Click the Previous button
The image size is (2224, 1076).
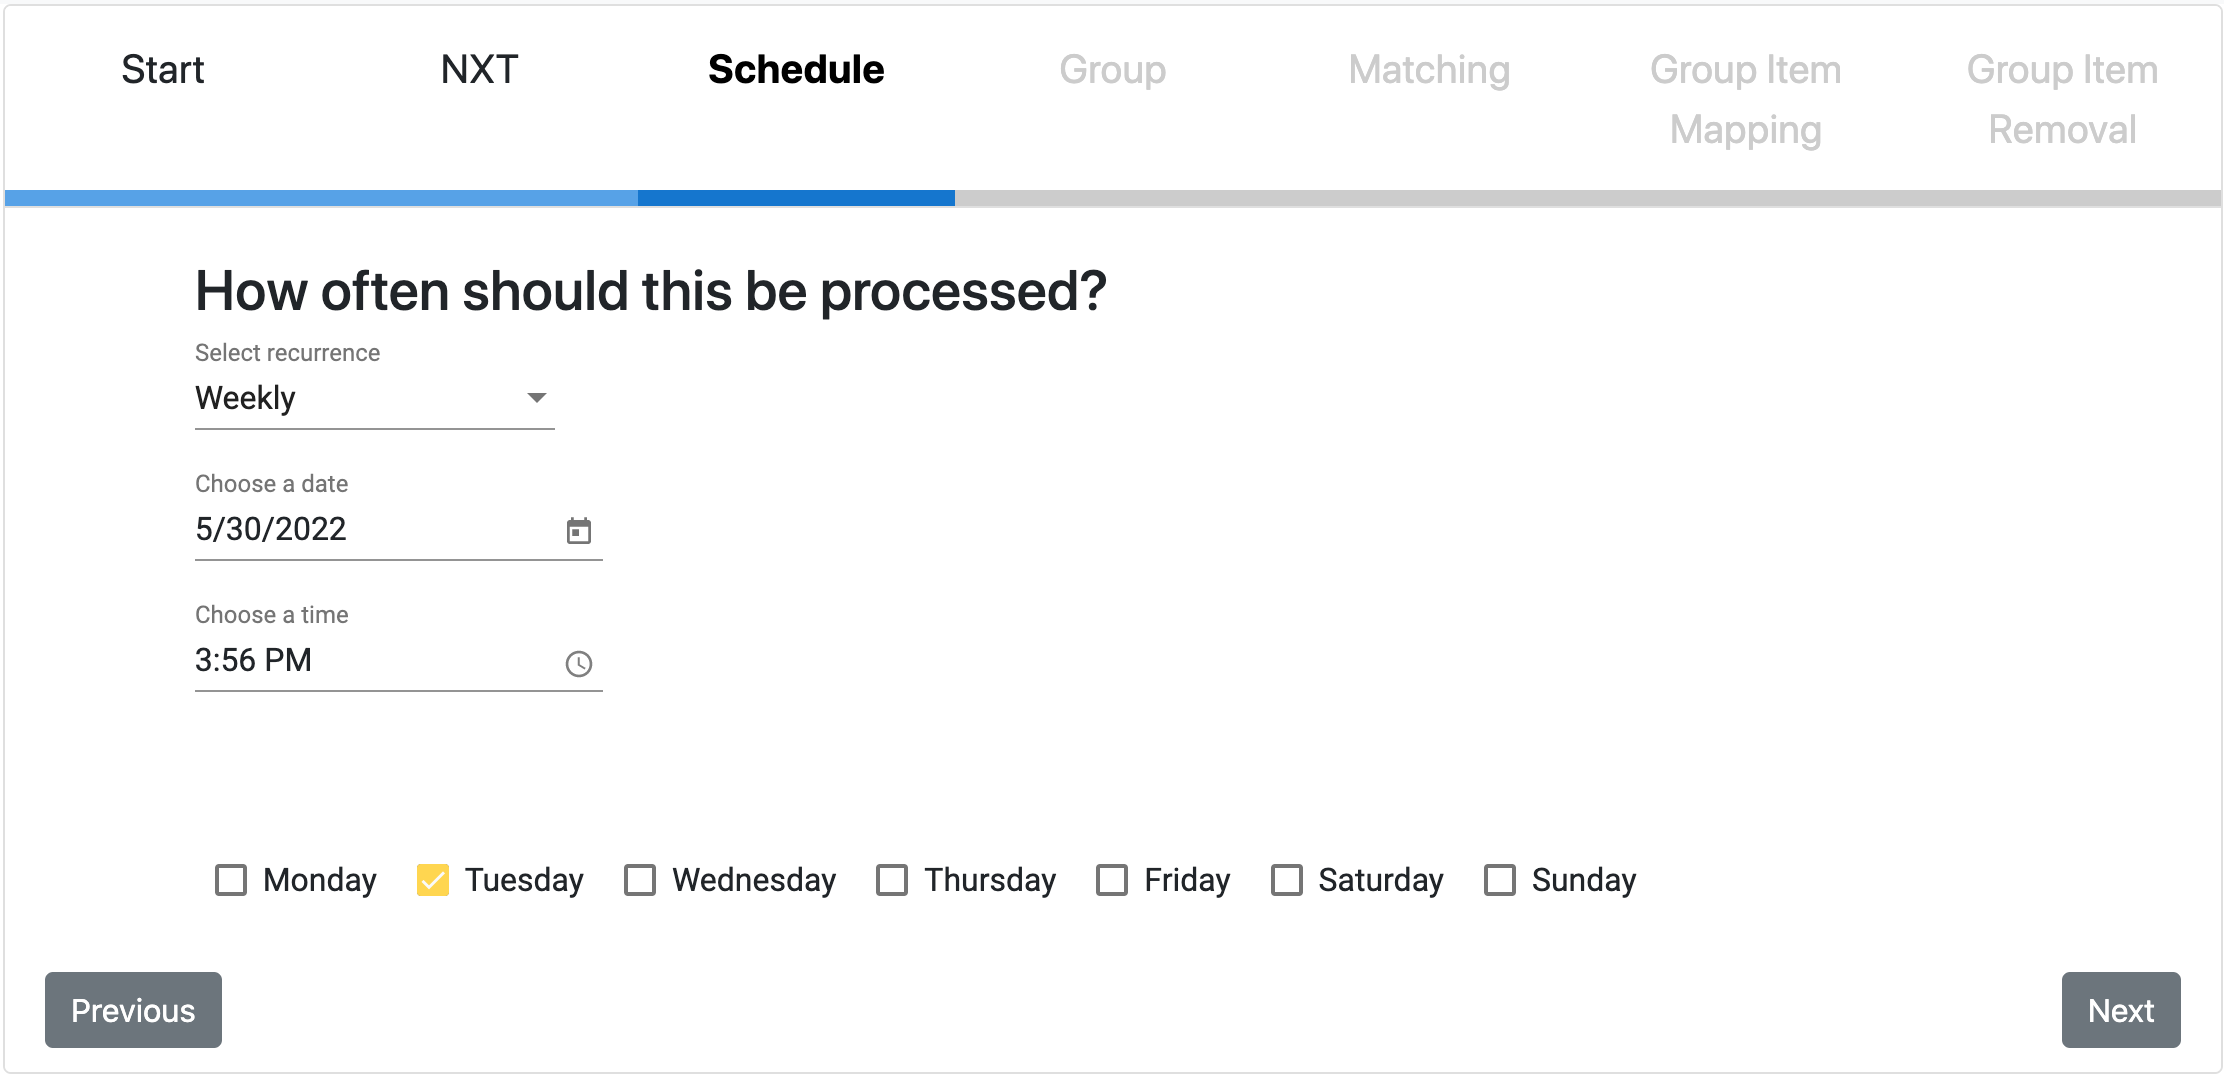133,1010
